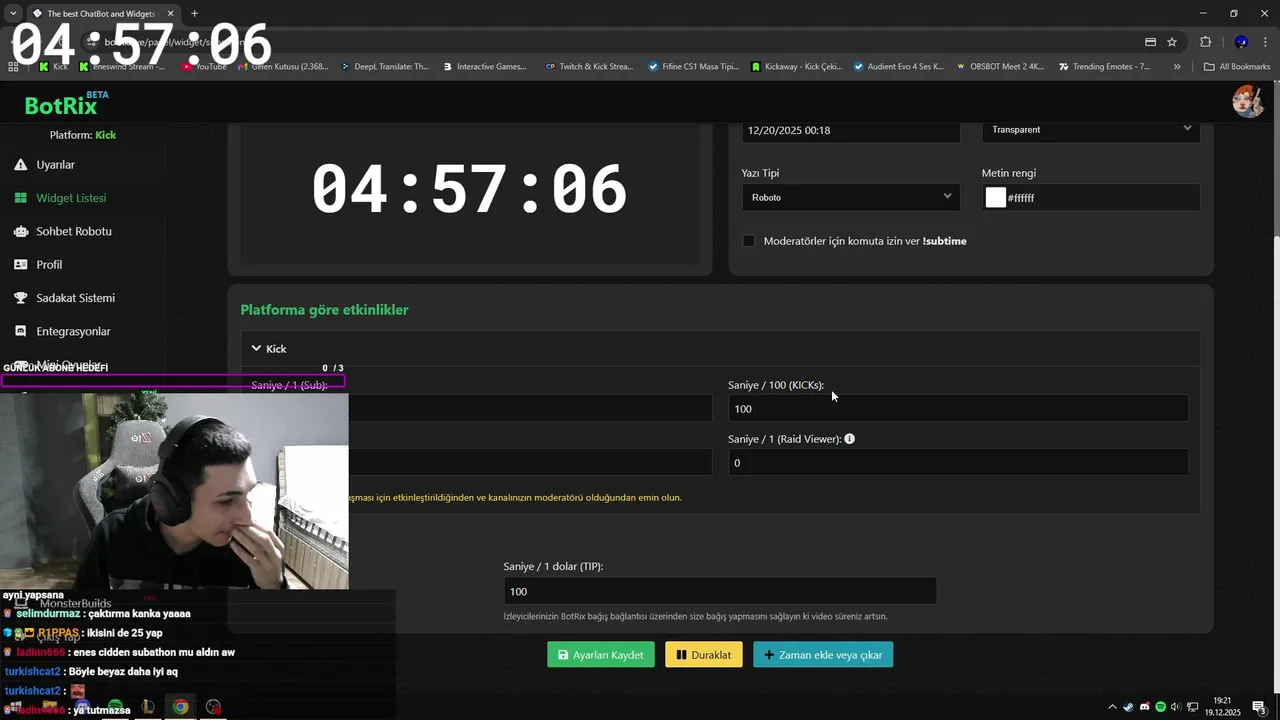Open the Steam tray icon
Image resolution: width=1280 pixels, height=720 pixels.
(x=1129, y=707)
